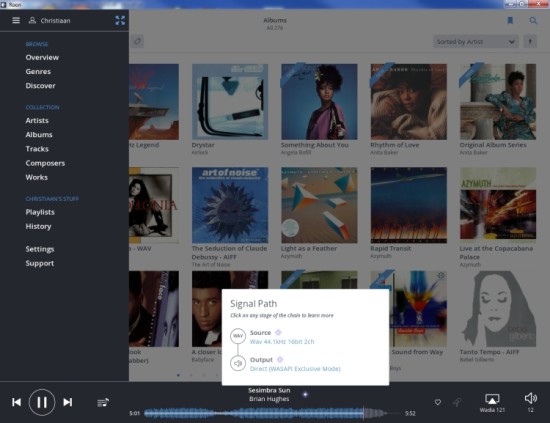Open the Sorted by Artist dropdown

pos(476,42)
